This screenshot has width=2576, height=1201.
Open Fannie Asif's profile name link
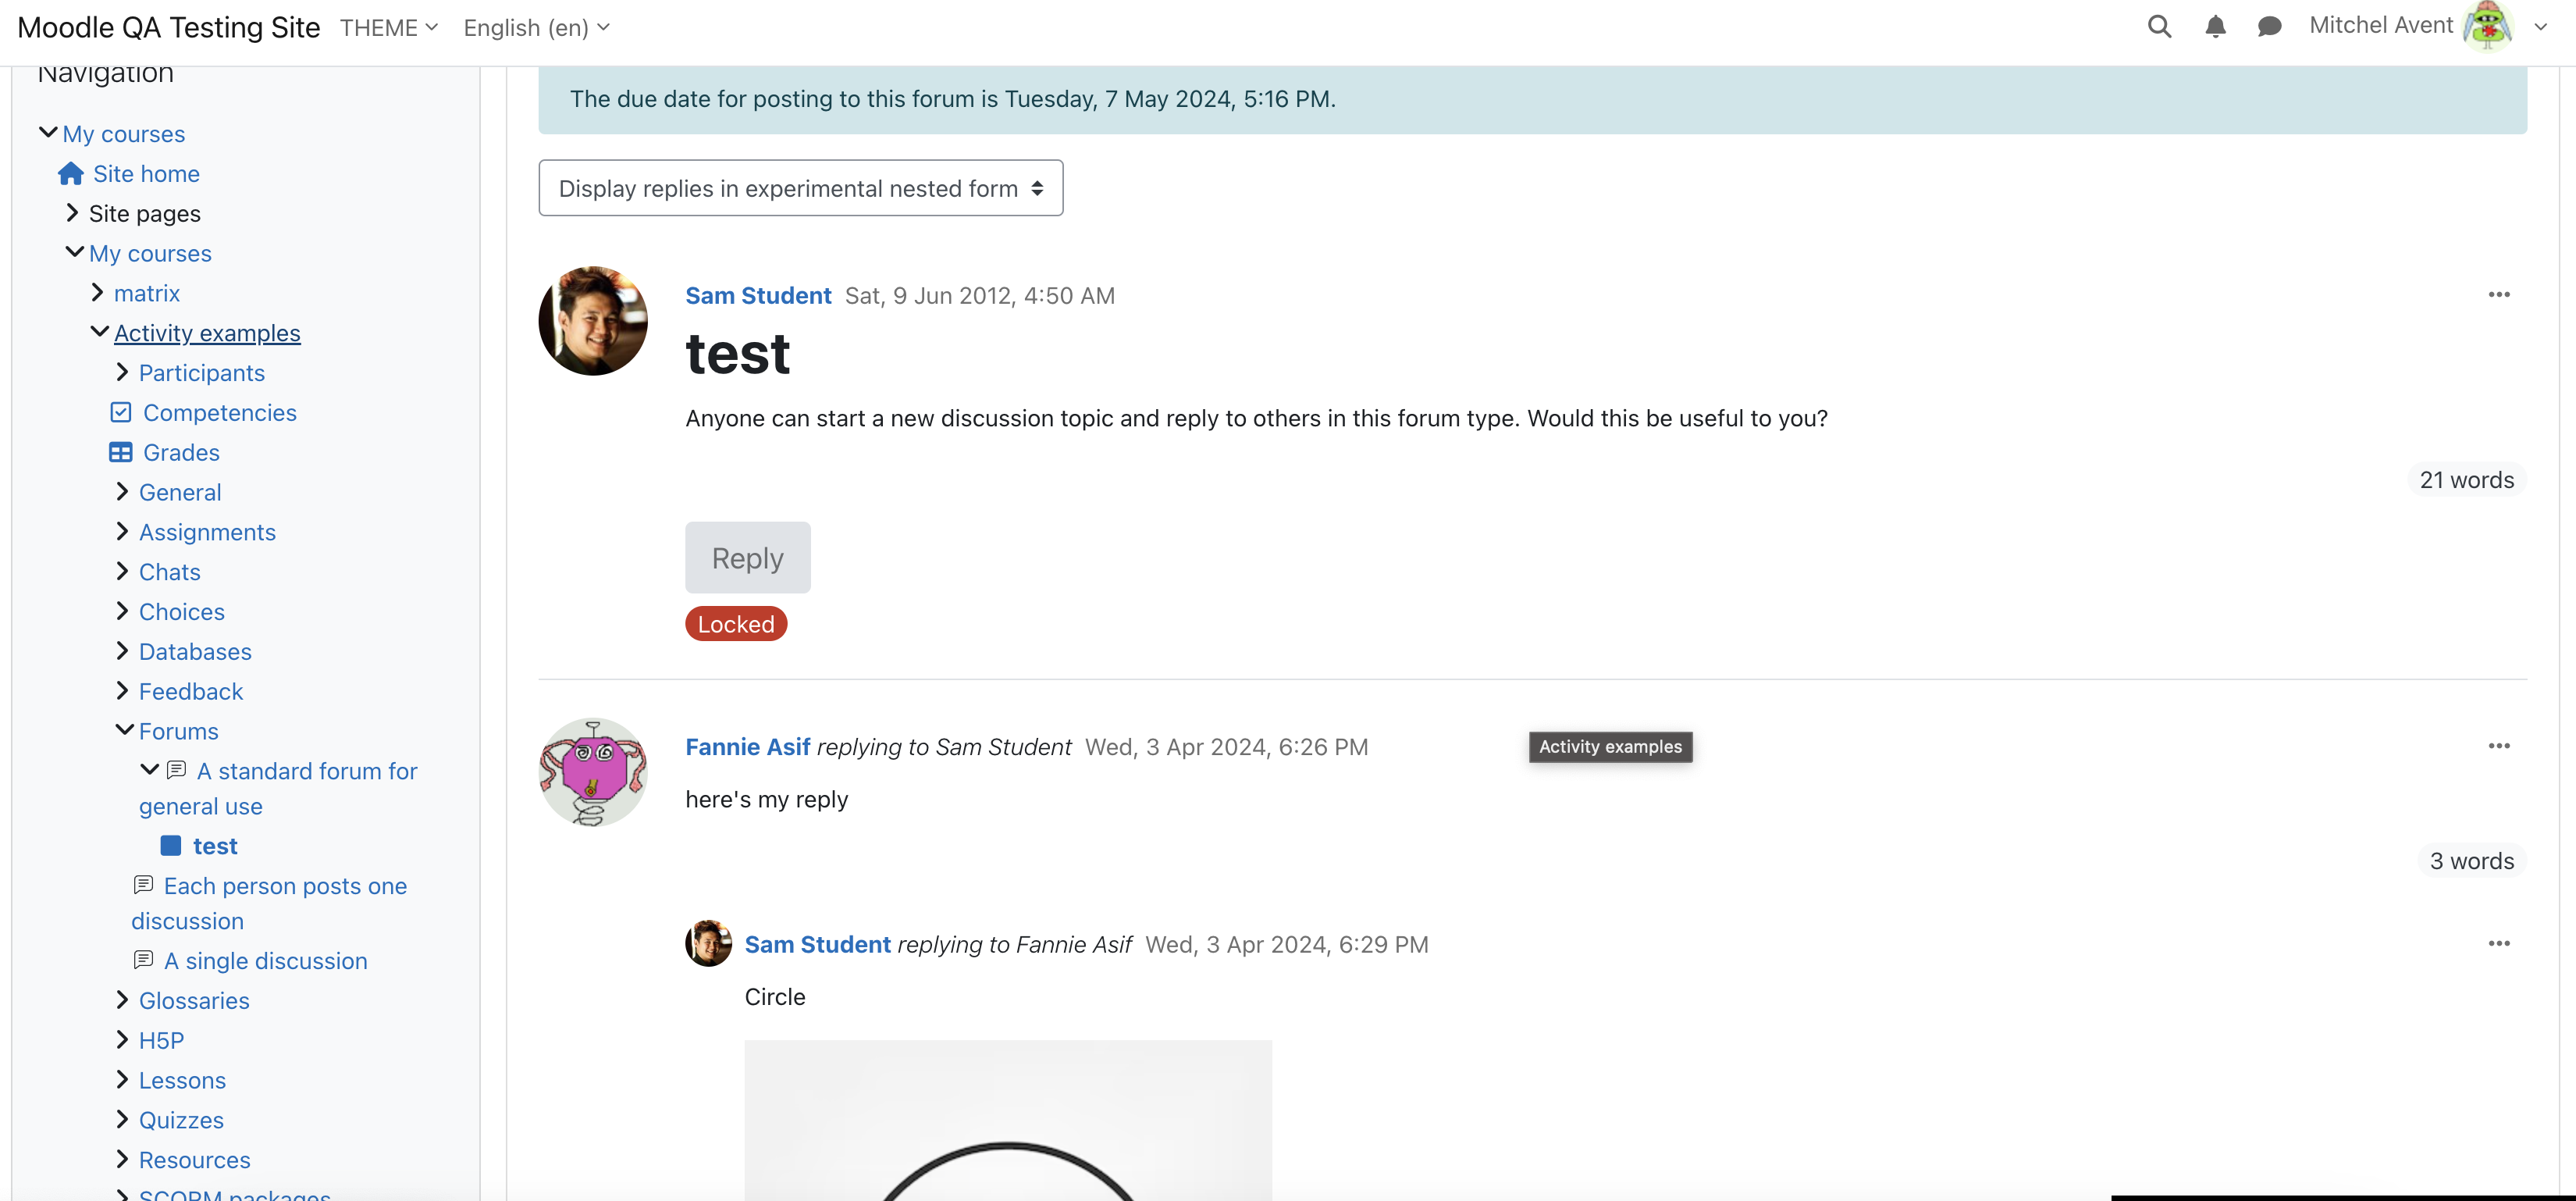click(x=747, y=747)
